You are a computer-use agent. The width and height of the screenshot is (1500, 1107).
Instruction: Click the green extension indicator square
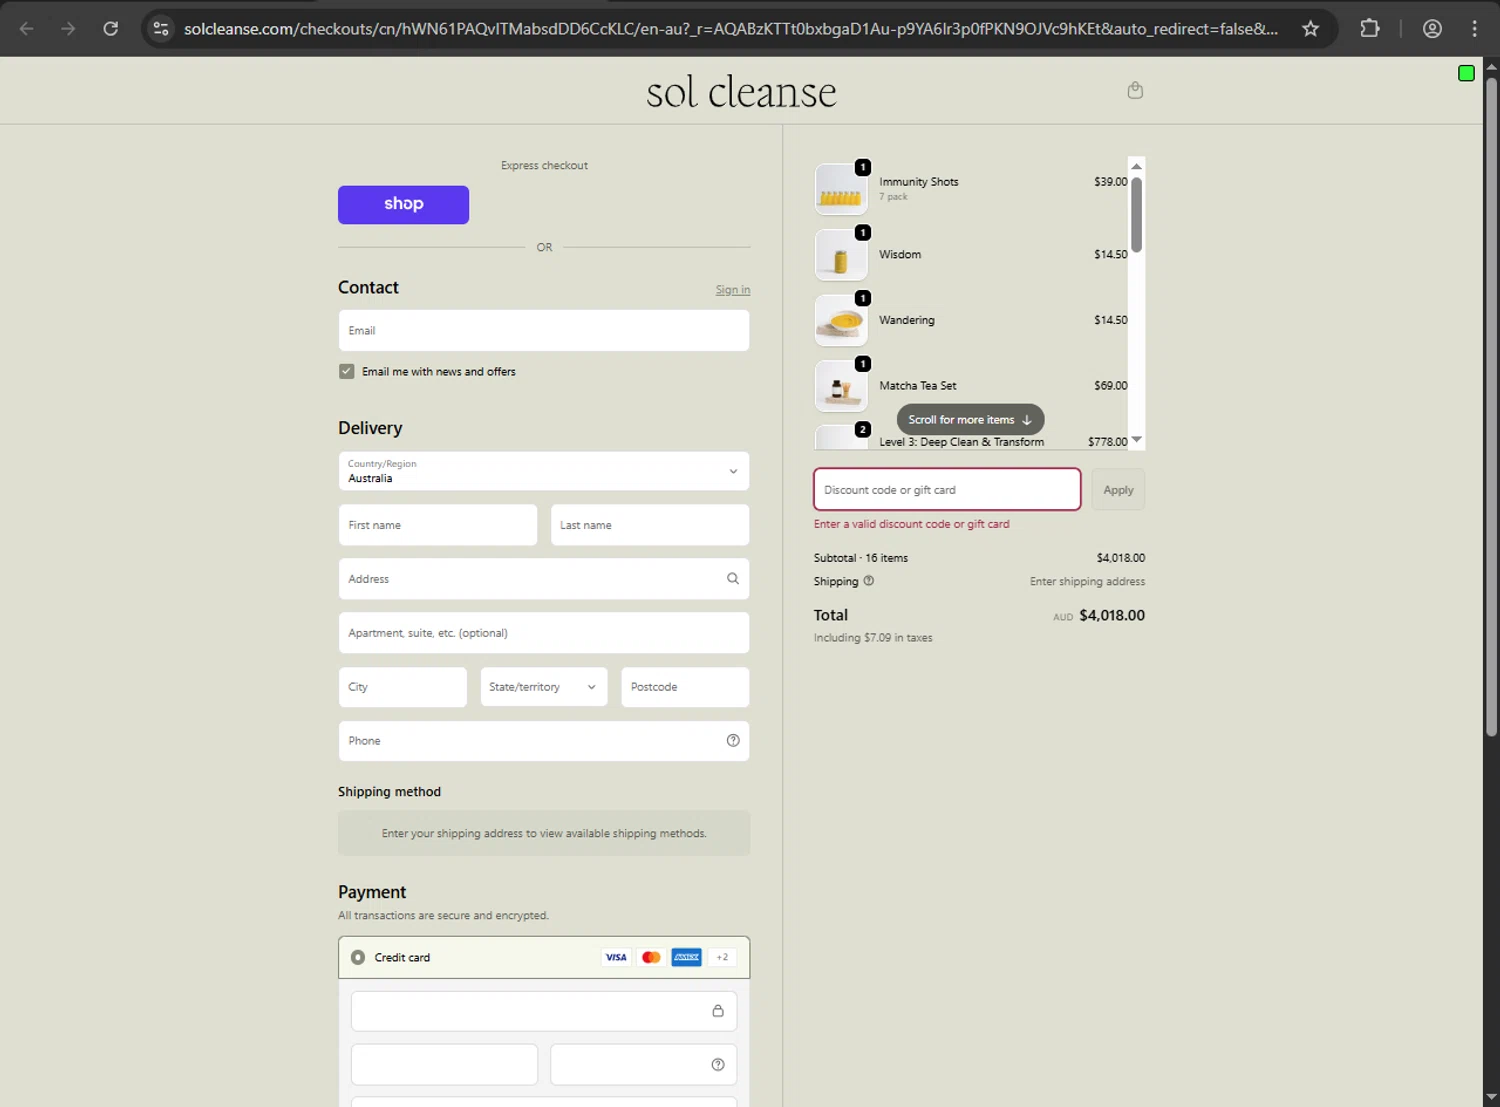pos(1466,73)
